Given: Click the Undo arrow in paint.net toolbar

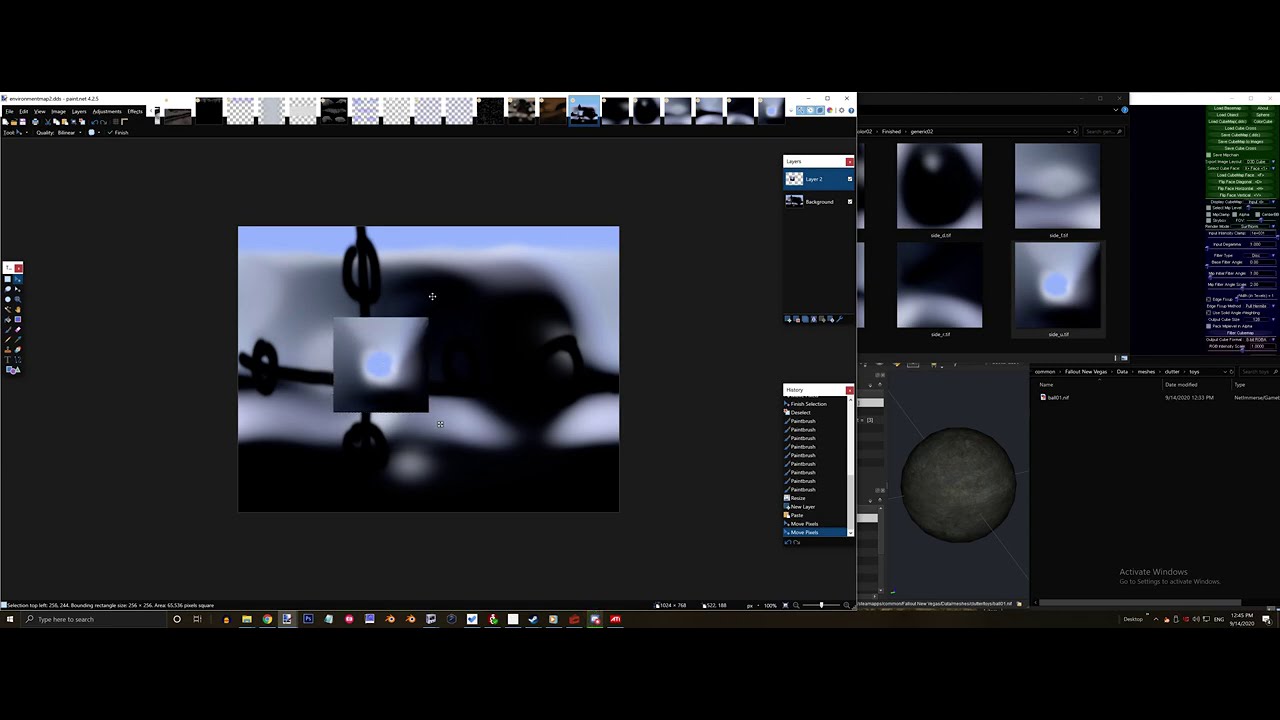Looking at the screenshot, I should (94, 122).
